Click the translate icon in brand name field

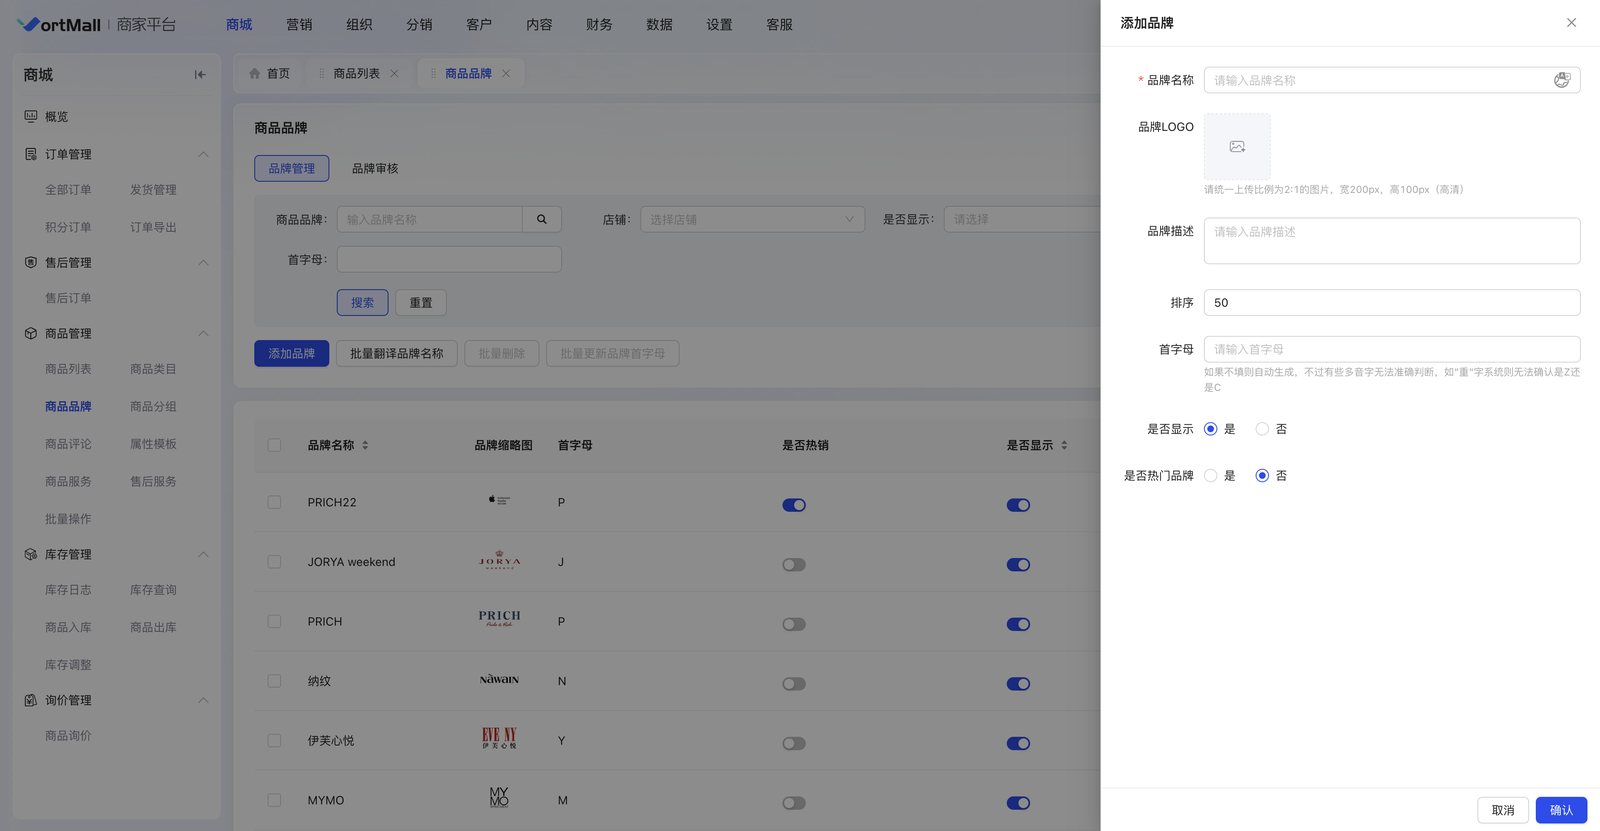(1561, 80)
